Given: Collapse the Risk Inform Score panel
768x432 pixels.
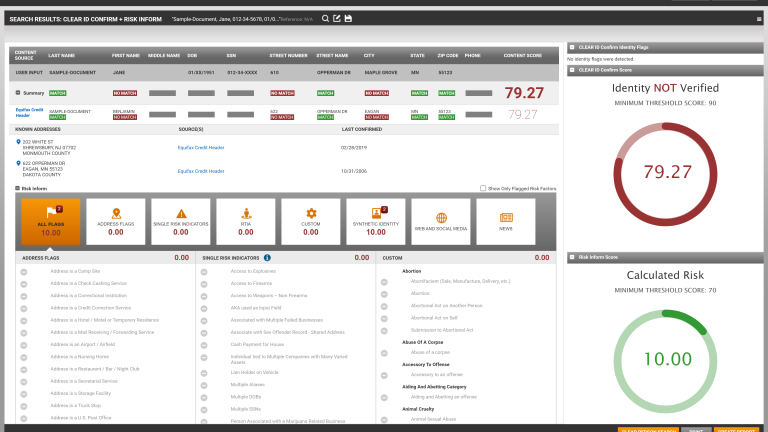Looking at the screenshot, I should click(x=573, y=257).
